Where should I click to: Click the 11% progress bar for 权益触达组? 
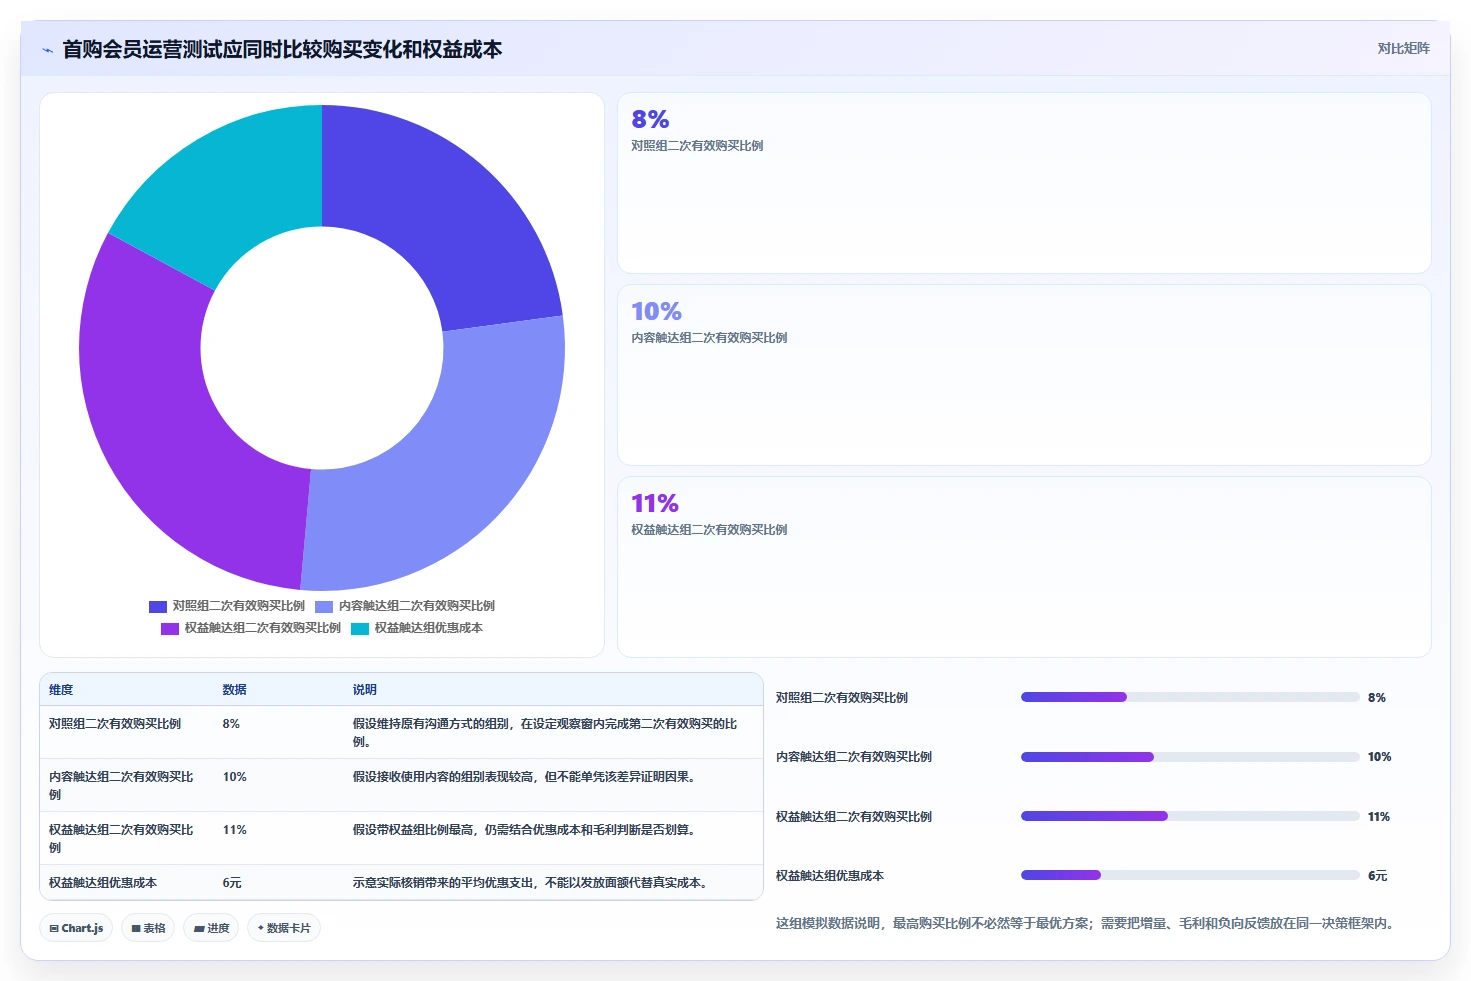[x=1190, y=816]
